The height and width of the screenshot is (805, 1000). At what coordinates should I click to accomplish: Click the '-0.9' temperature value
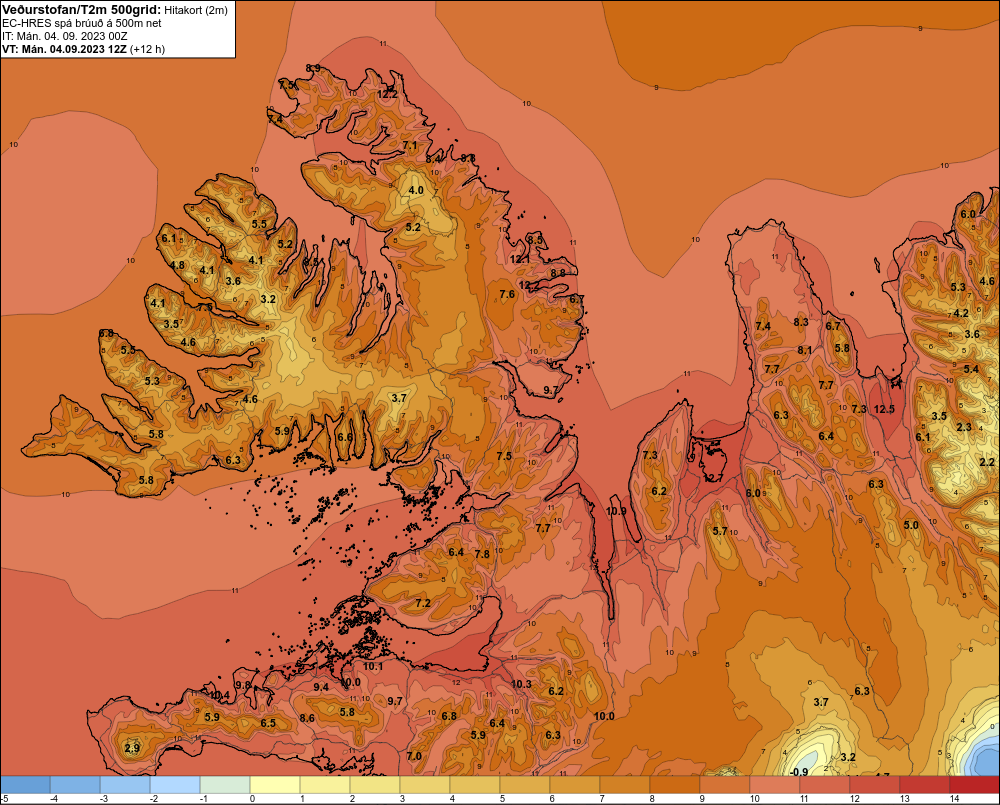[x=799, y=772]
